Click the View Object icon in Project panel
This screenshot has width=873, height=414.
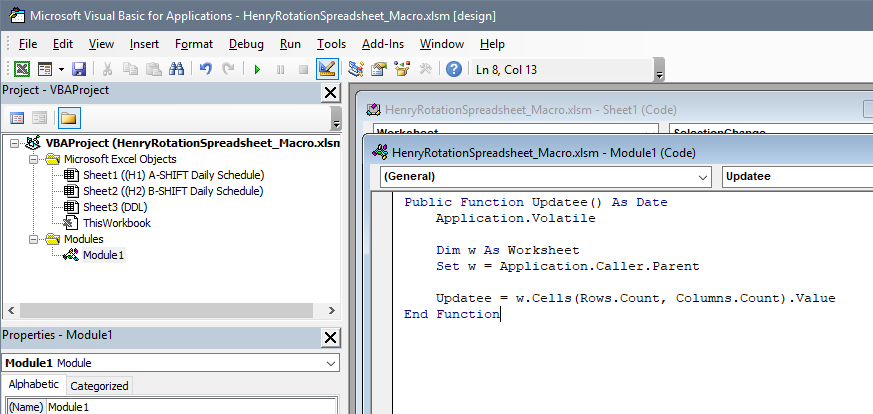[40, 118]
